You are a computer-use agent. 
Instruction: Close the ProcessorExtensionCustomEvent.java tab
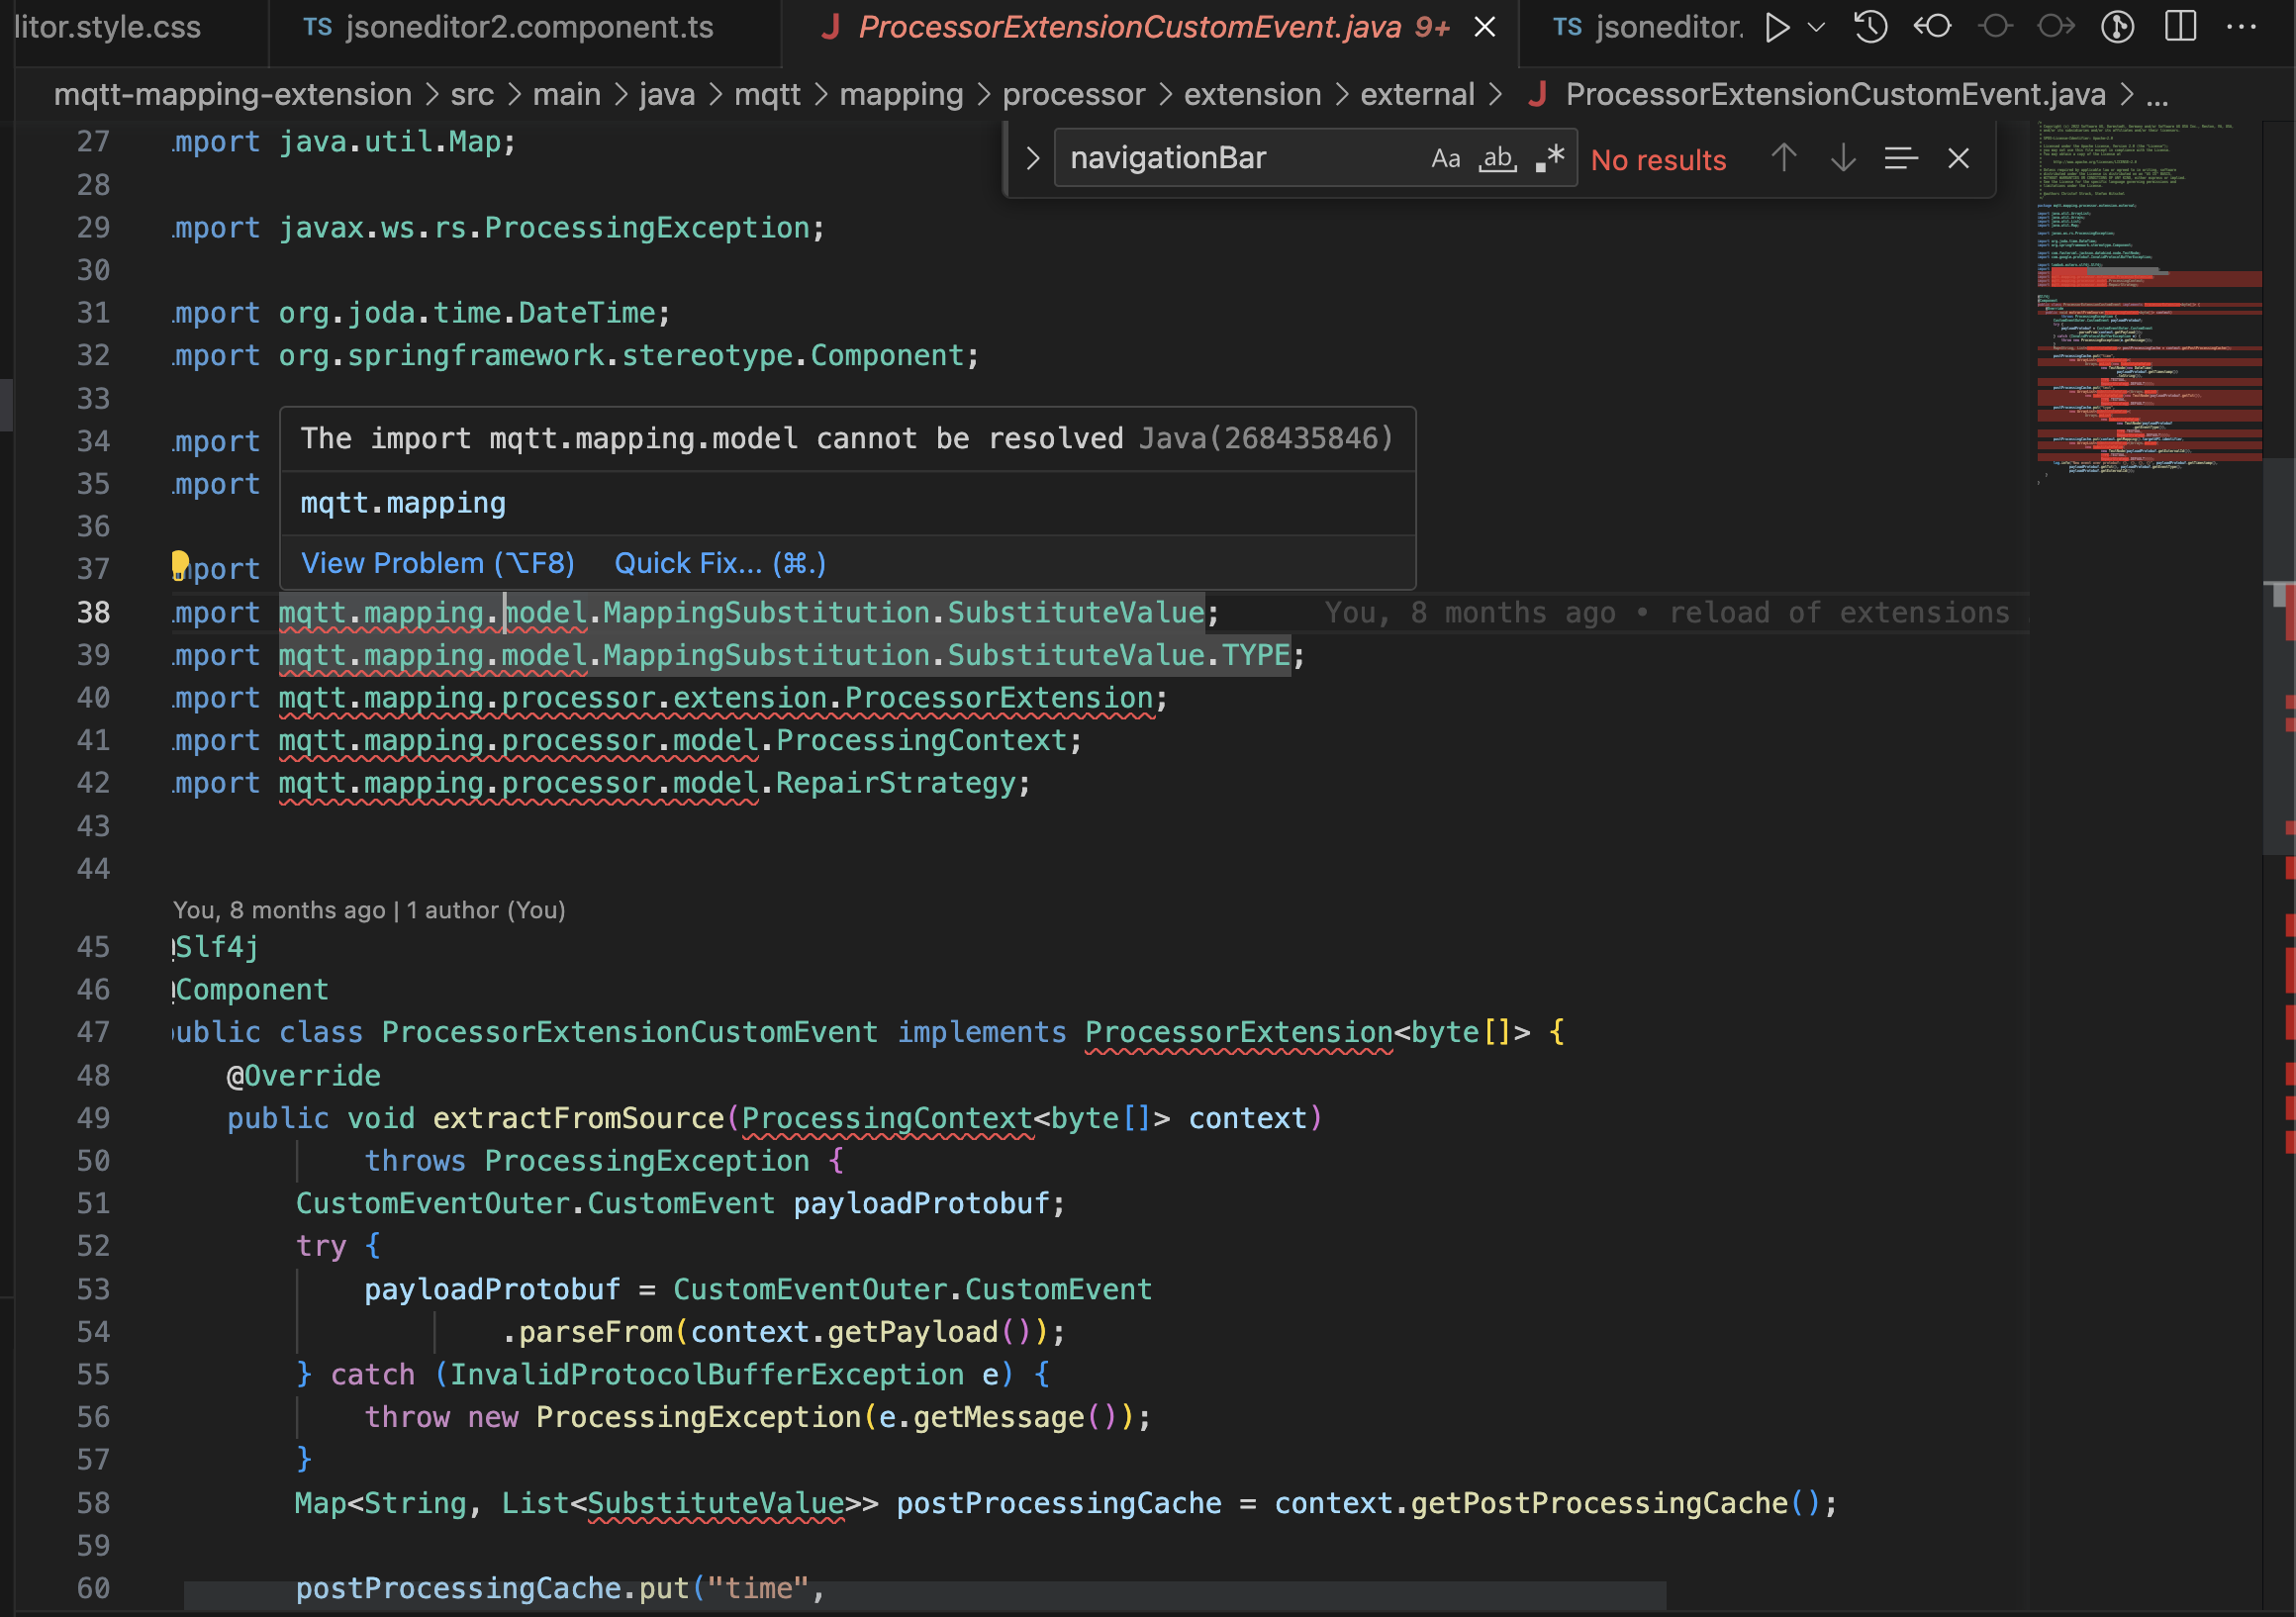[x=1485, y=27]
